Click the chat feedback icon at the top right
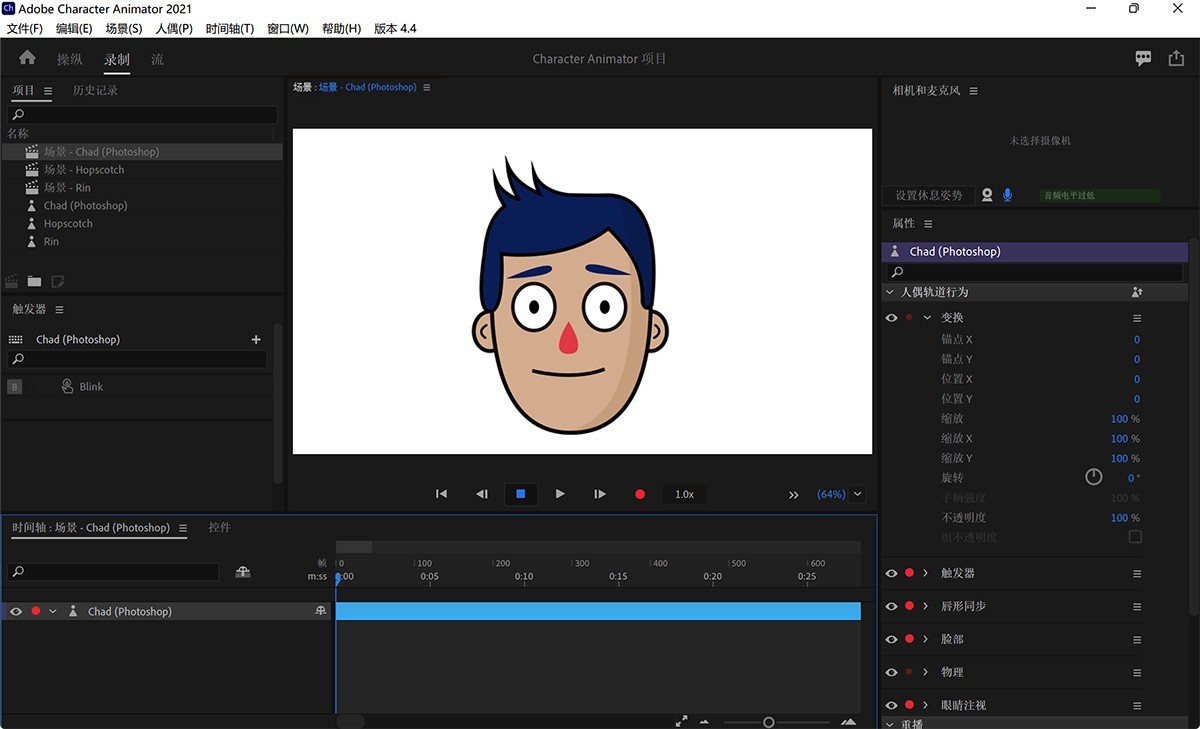Screen dimensions: 1200x729 click(x=1143, y=59)
